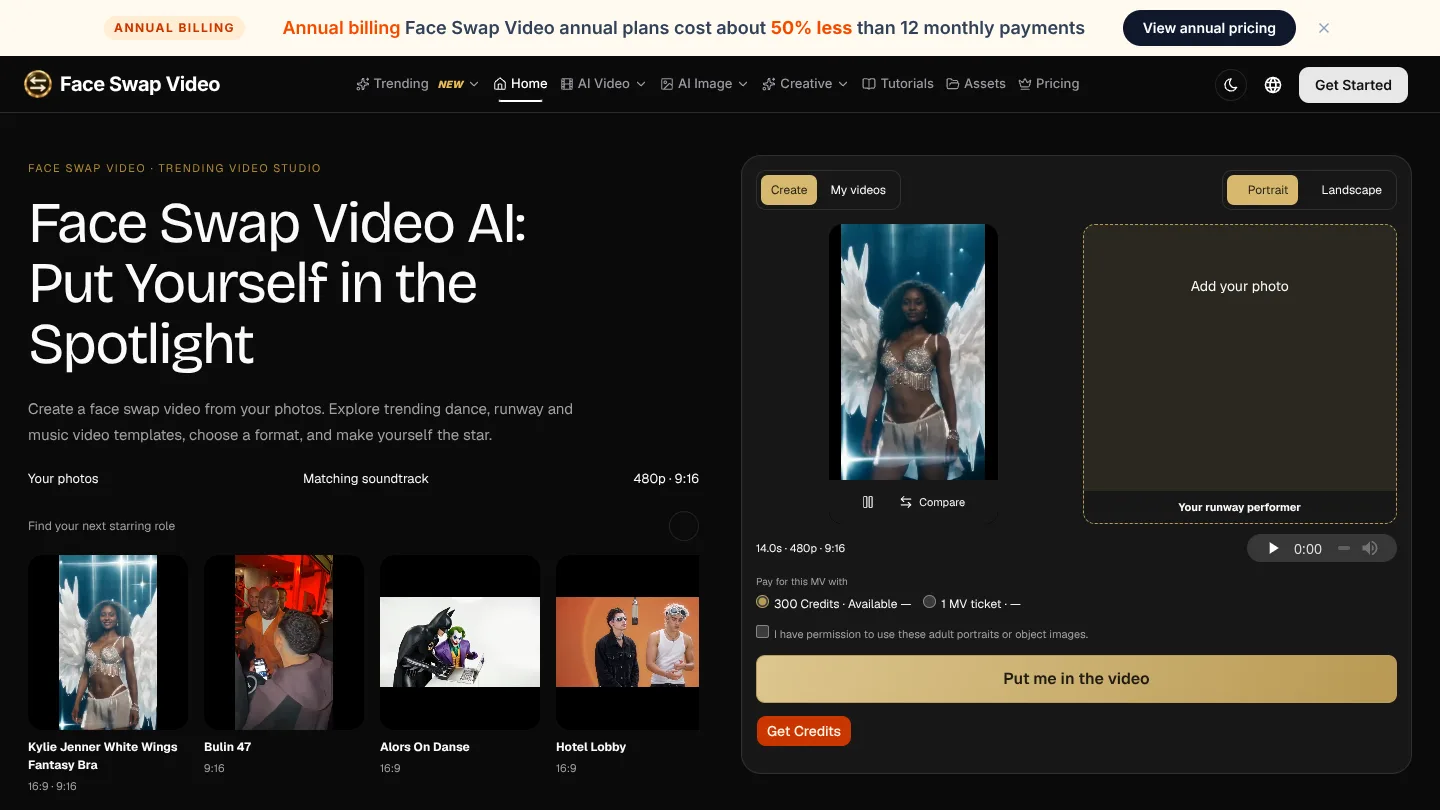Play the audio track
The height and width of the screenshot is (810, 1440).
coord(1273,548)
